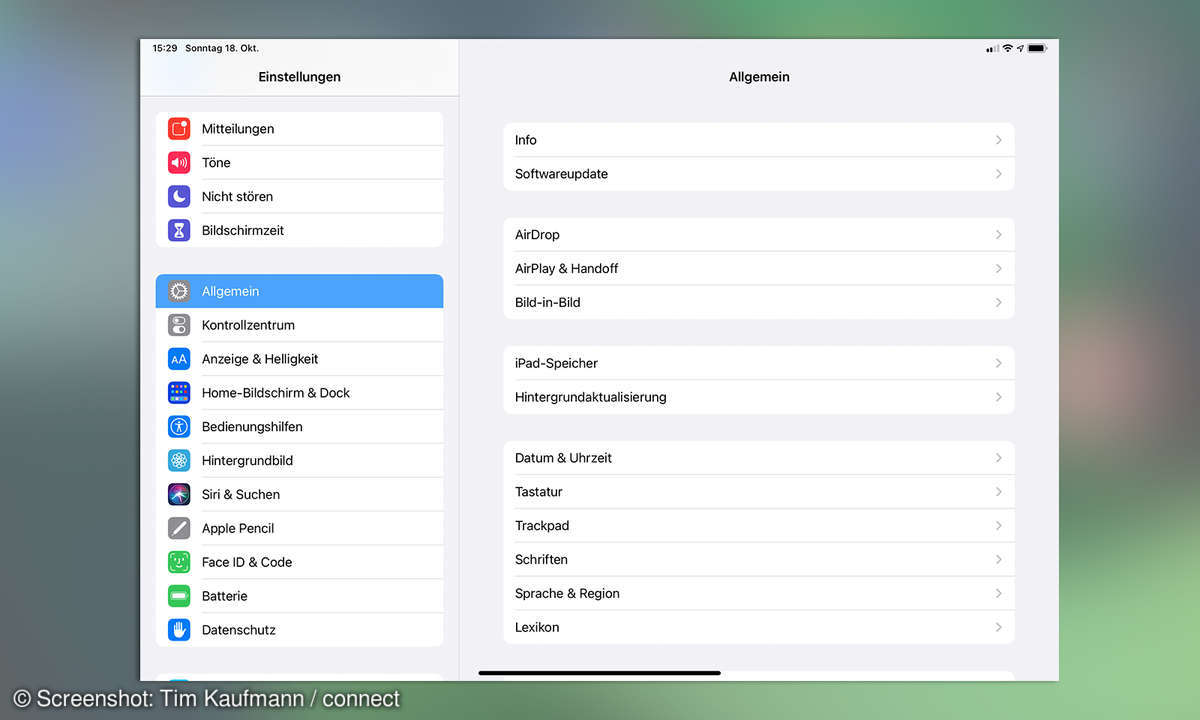Select Anzeige & Helligkeit in sidebar
Image resolution: width=1200 pixels, height=720 pixels.
pos(299,359)
